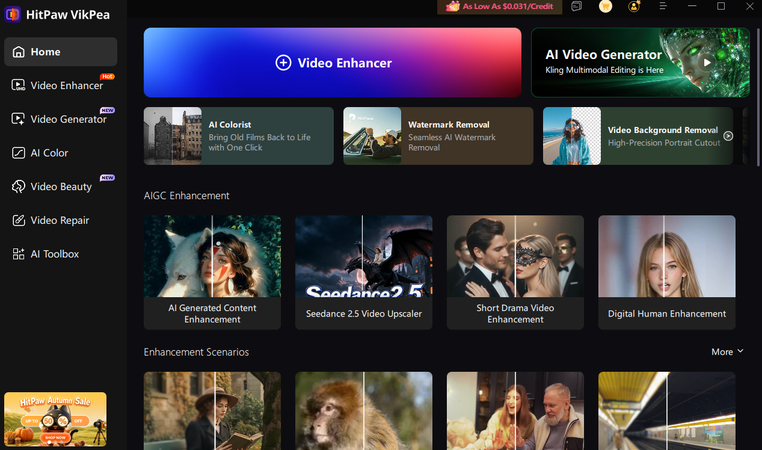The width and height of the screenshot is (762, 450).
Task: Click the vertical scrollbar on the right
Action: [758, 97]
